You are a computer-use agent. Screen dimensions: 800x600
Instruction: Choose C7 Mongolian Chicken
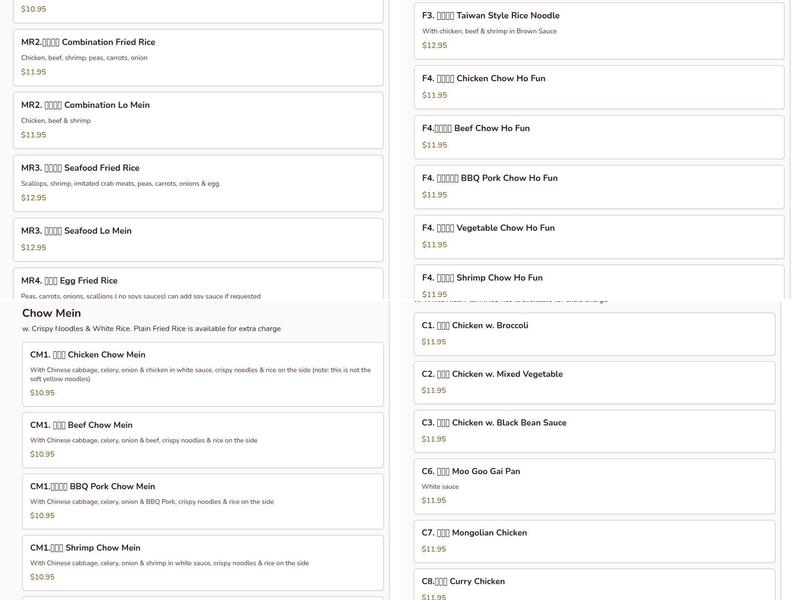click(x=594, y=541)
